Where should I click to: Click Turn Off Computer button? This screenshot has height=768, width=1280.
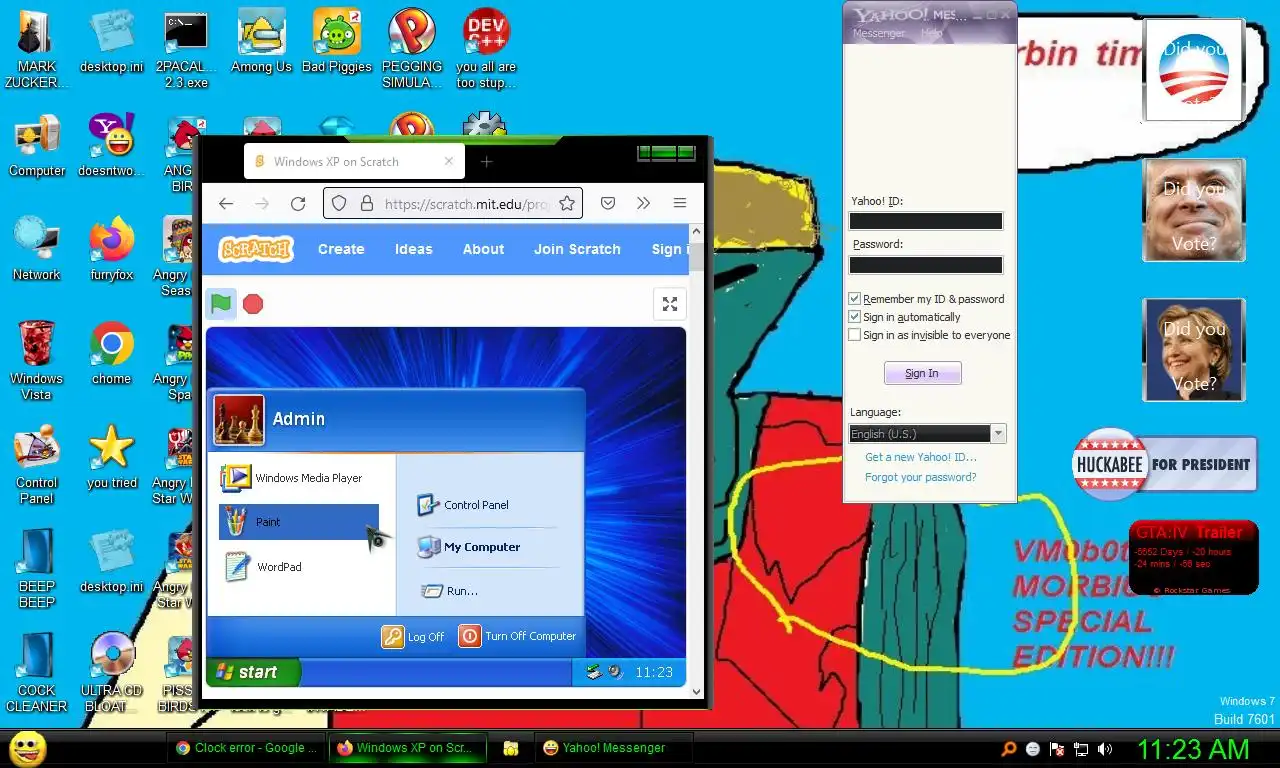(517, 636)
